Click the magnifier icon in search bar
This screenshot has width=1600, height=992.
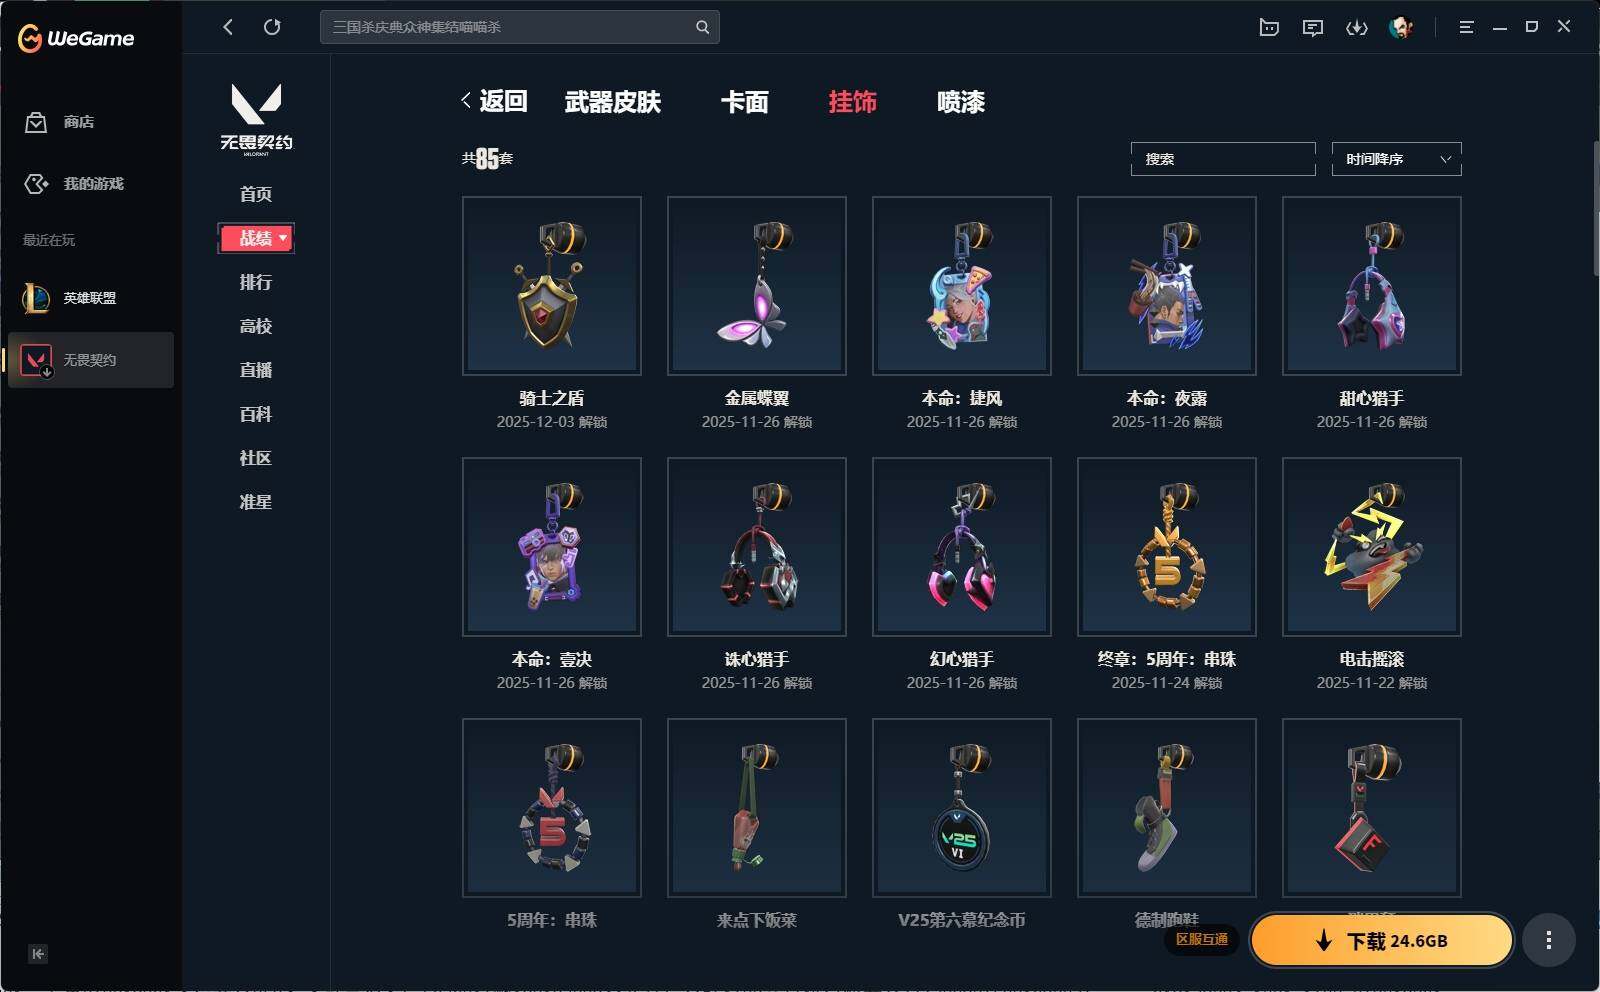(x=702, y=27)
